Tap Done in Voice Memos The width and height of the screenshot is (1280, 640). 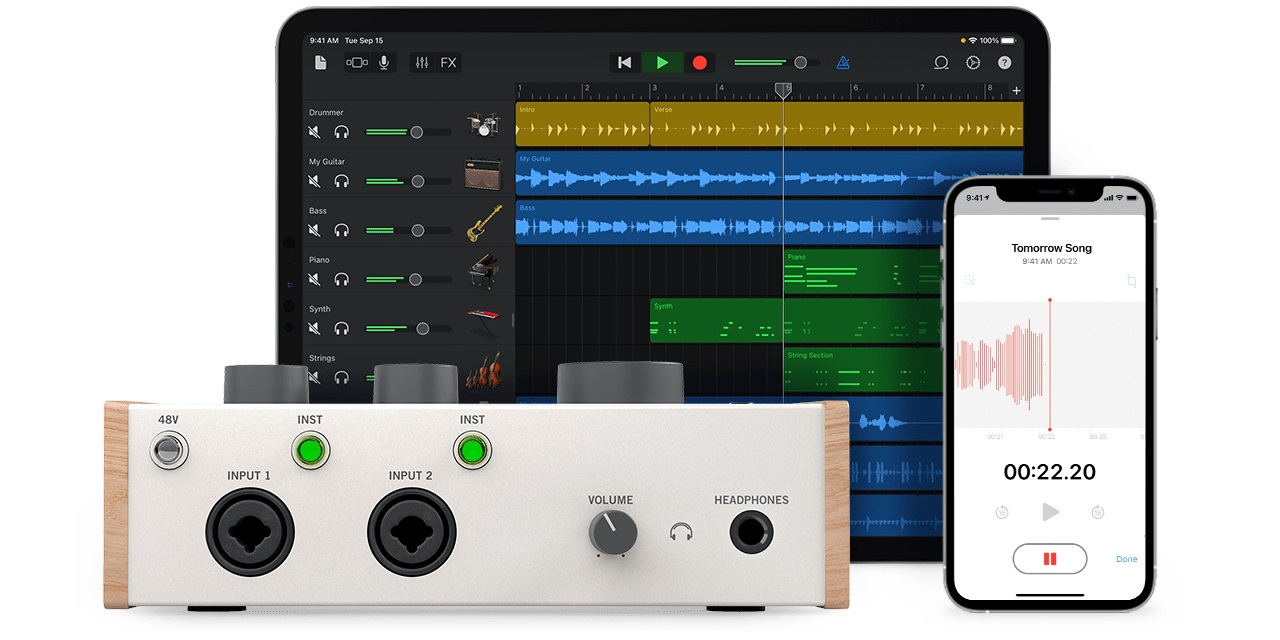(1126, 559)
